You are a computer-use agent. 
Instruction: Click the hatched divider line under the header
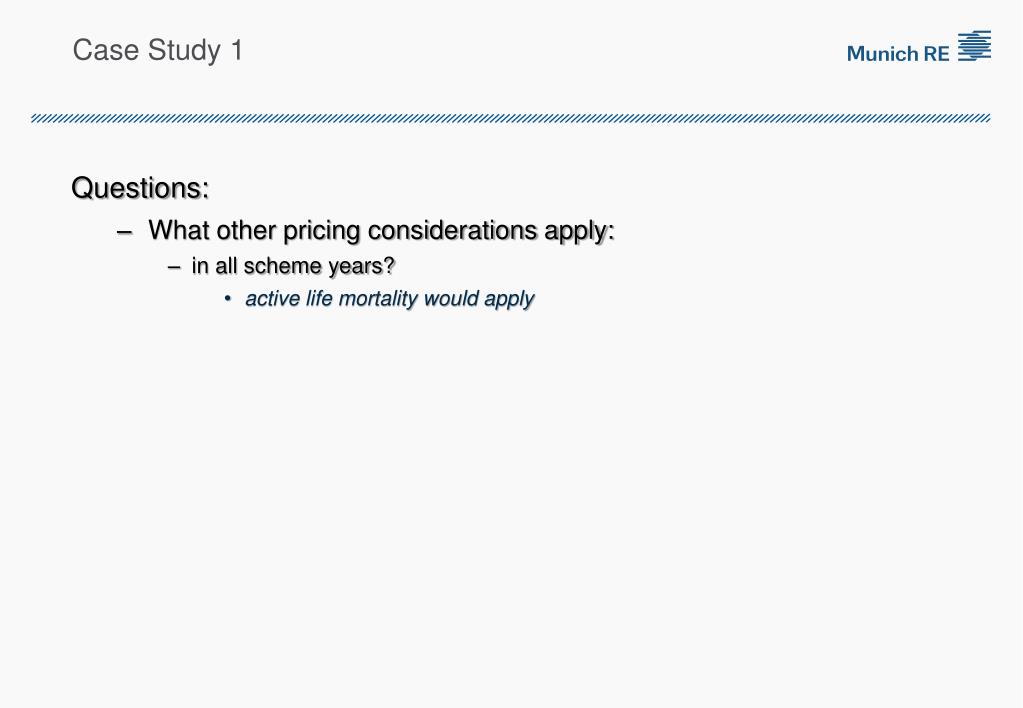pos(510,118)
